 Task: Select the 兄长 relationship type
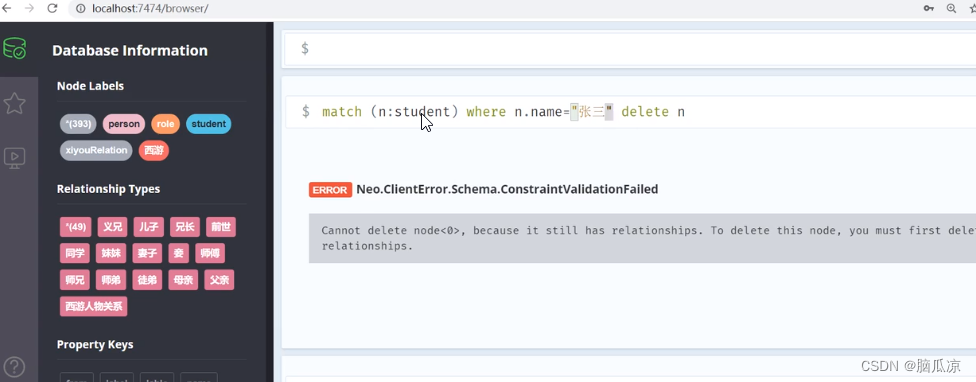click(184, 227)
